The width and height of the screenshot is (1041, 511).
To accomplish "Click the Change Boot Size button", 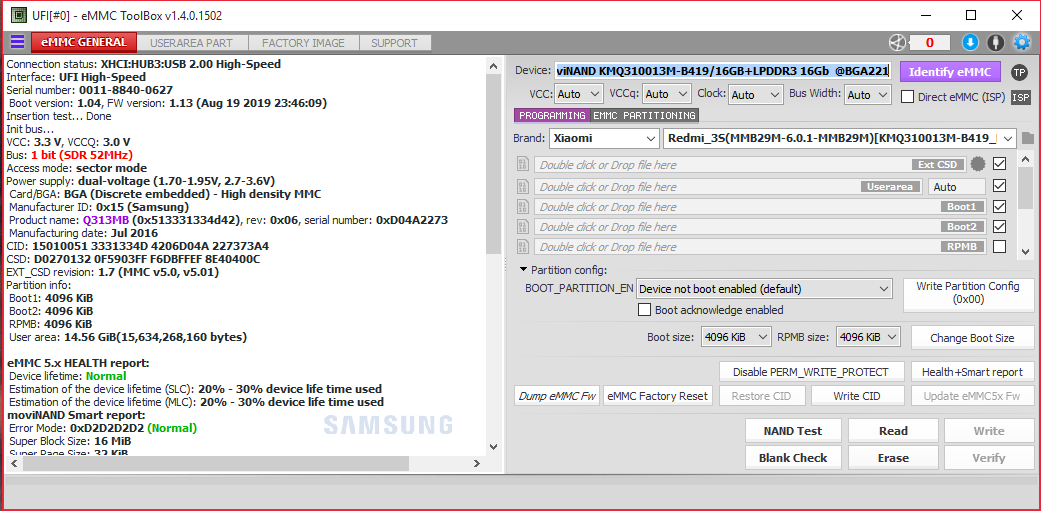I will [x=972, y=338].
